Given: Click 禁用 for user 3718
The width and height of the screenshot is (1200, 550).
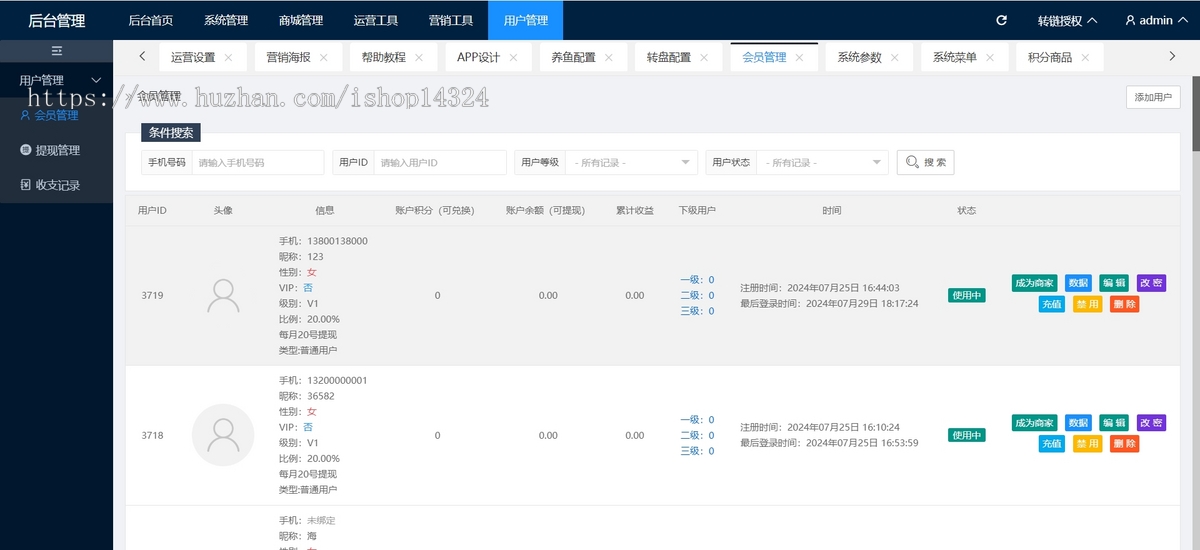Looking at the screenshot, I should click(1087, 444).
